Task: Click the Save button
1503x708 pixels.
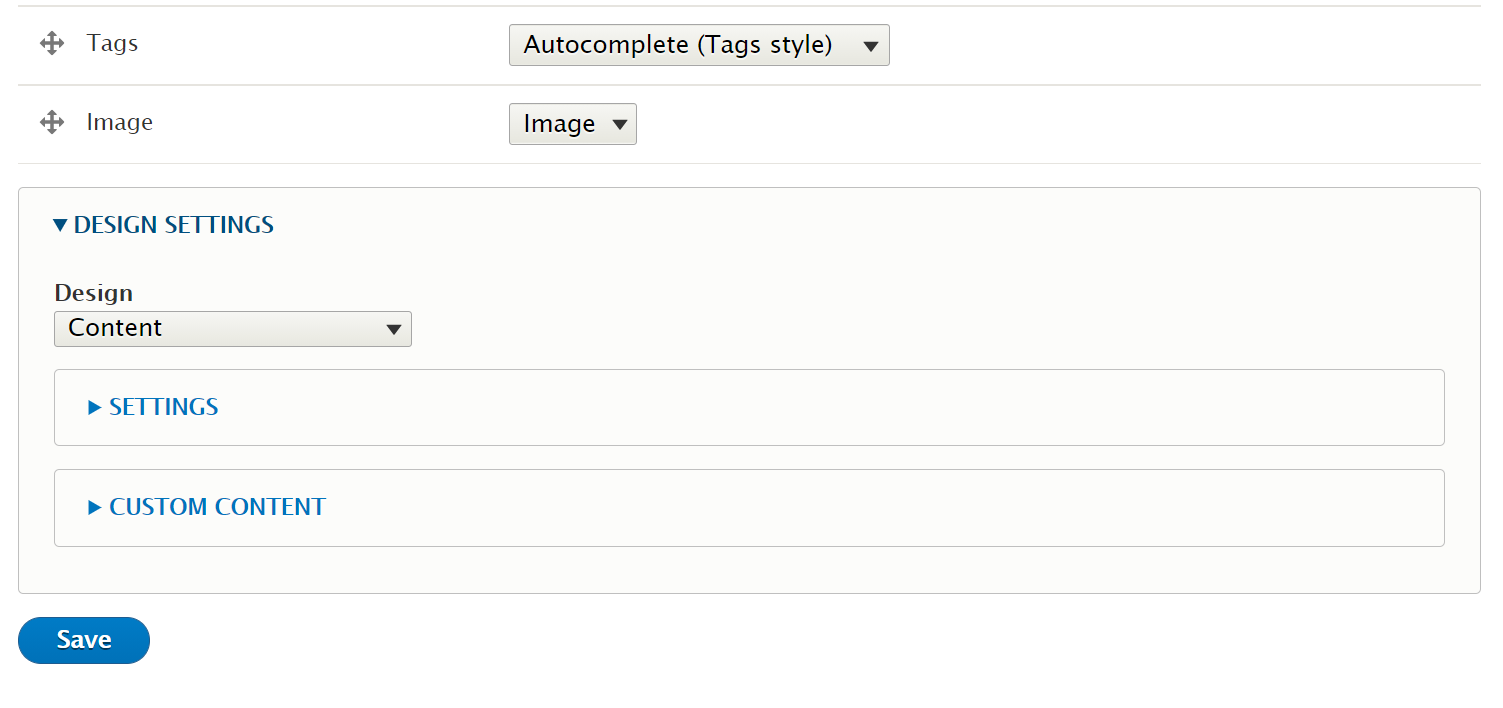Action: click(84, 640)
